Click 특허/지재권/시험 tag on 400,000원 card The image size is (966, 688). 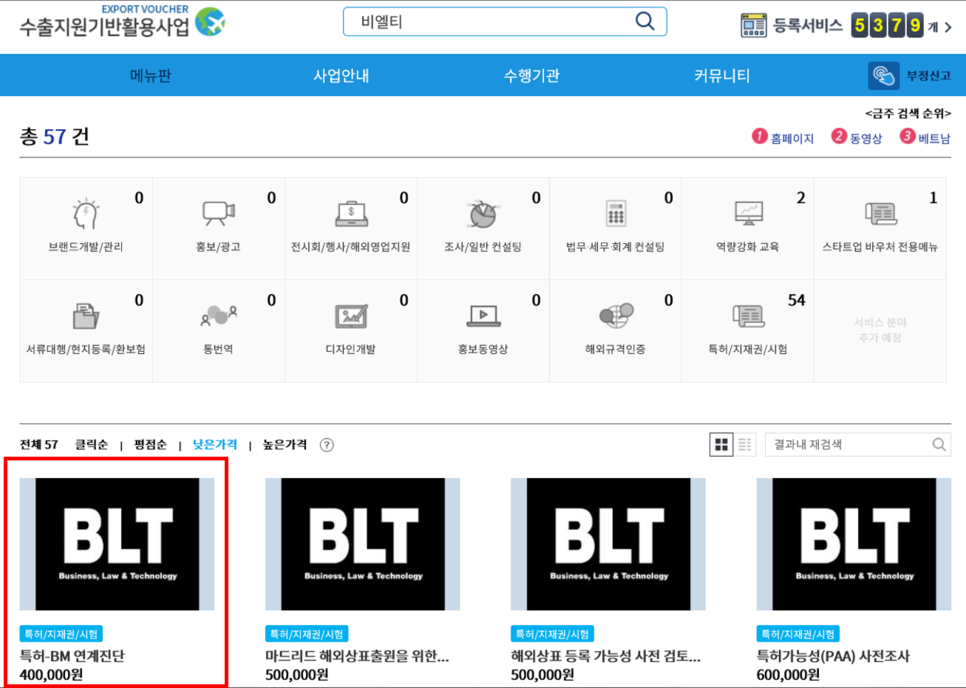pos(61,634)
